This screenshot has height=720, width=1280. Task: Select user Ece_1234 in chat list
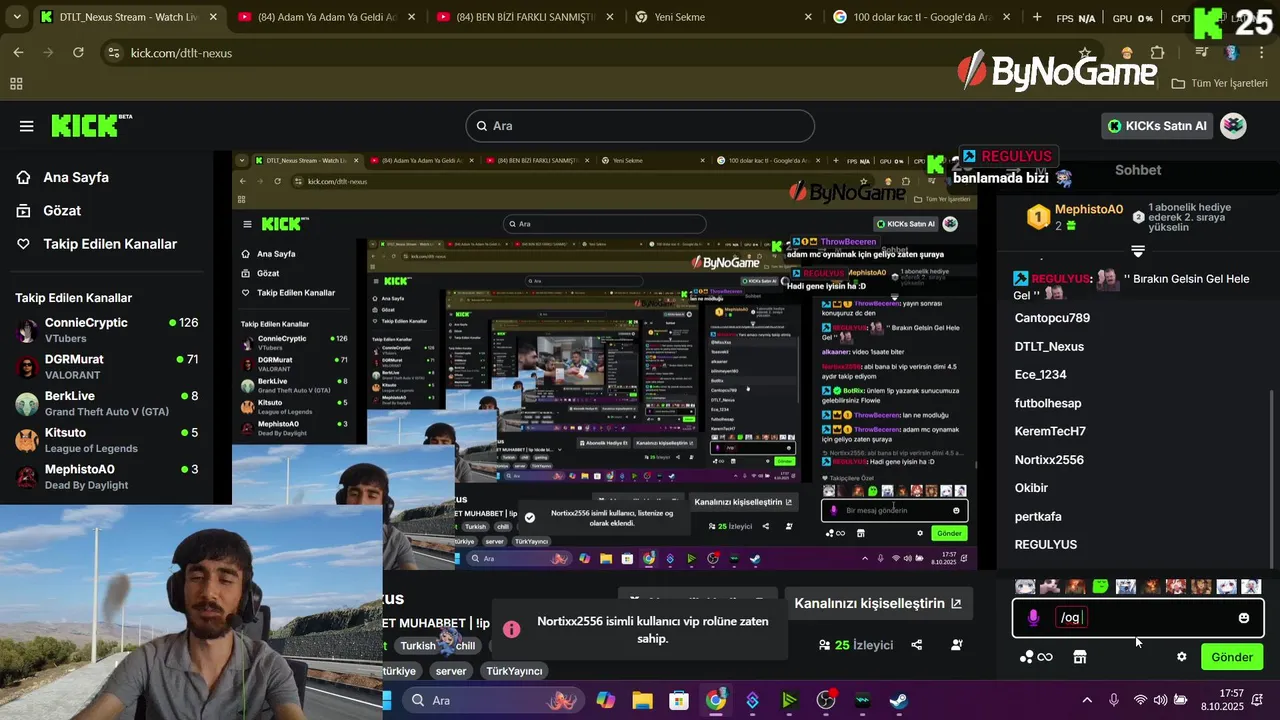coord(1040,375)
